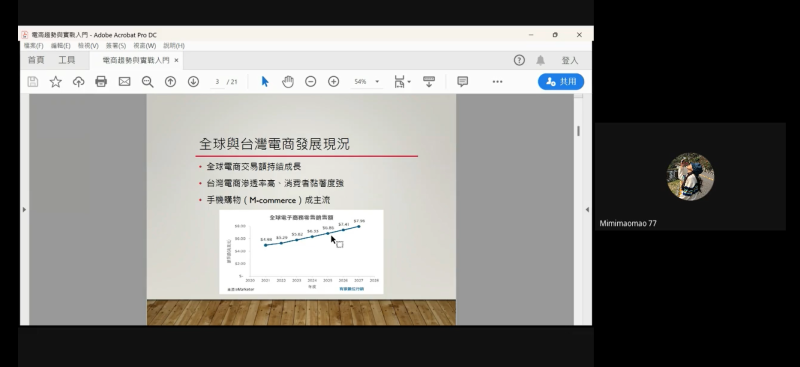Open the 54% zoom level dropdown
The height and width of the screenshot is (367, 800).
click(x=366, y=82)
